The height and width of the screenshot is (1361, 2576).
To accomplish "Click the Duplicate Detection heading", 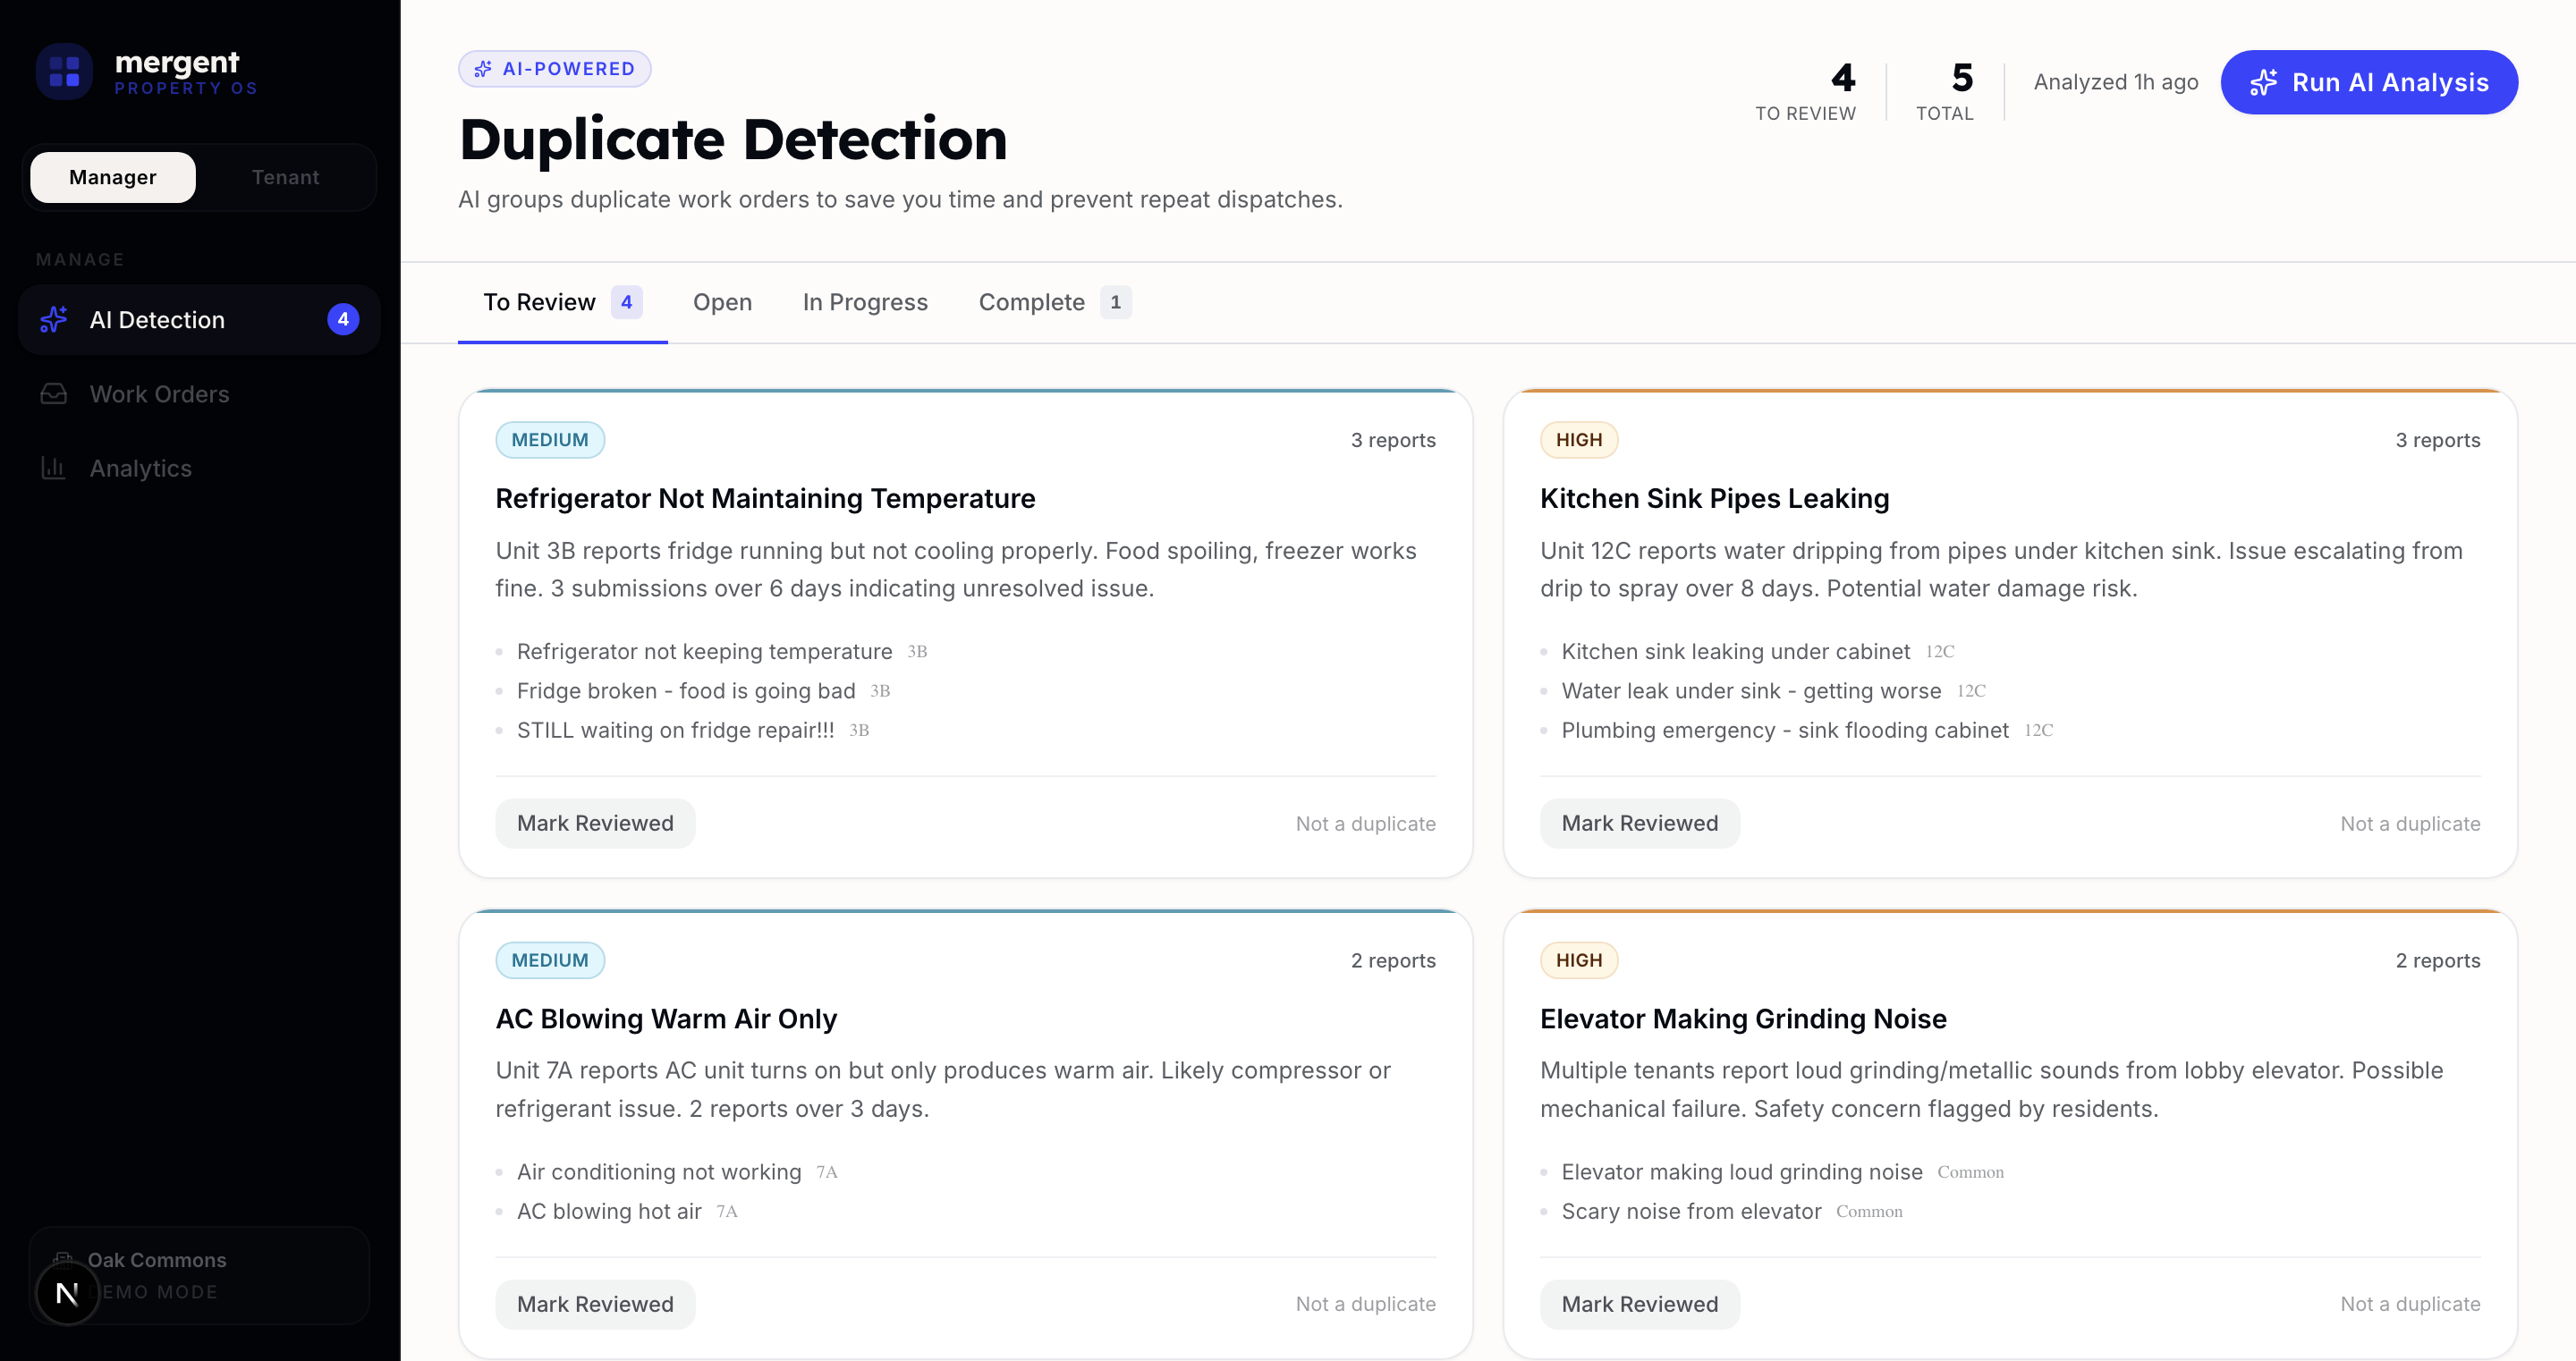I will (733, 139).
